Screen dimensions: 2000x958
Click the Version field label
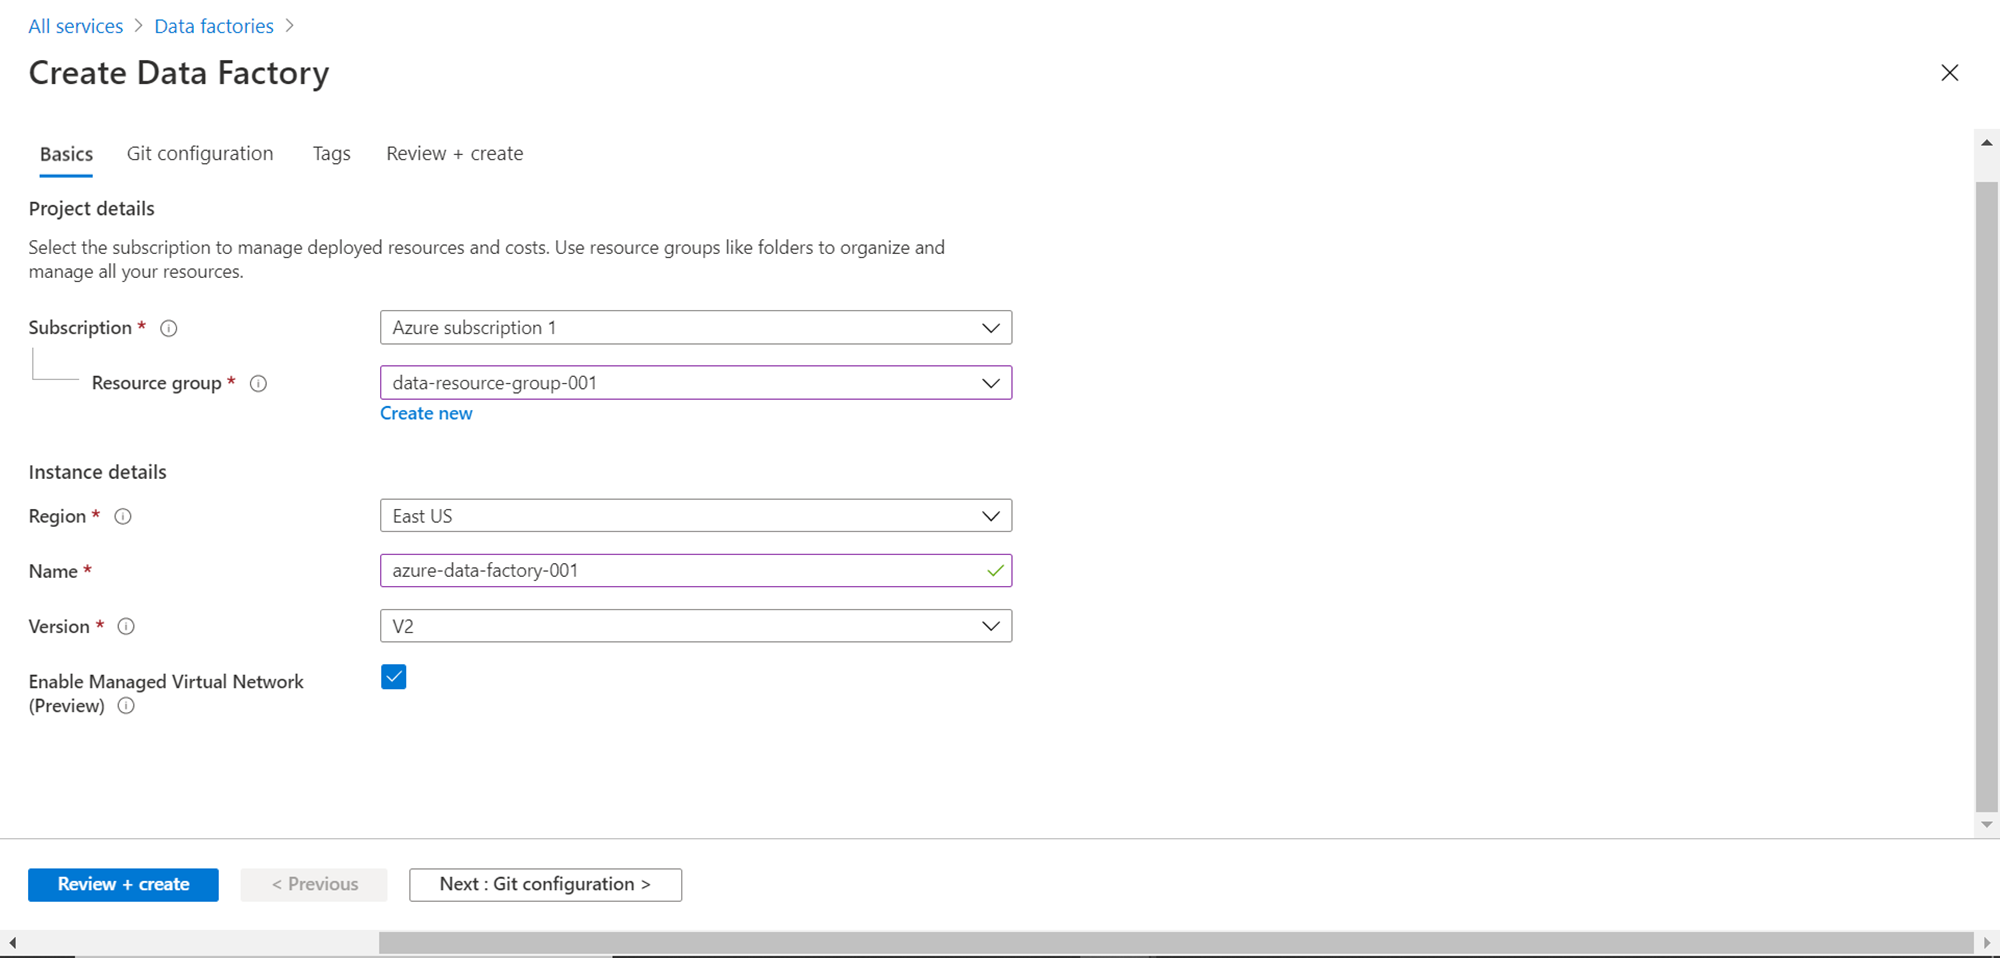coord(59,626)
